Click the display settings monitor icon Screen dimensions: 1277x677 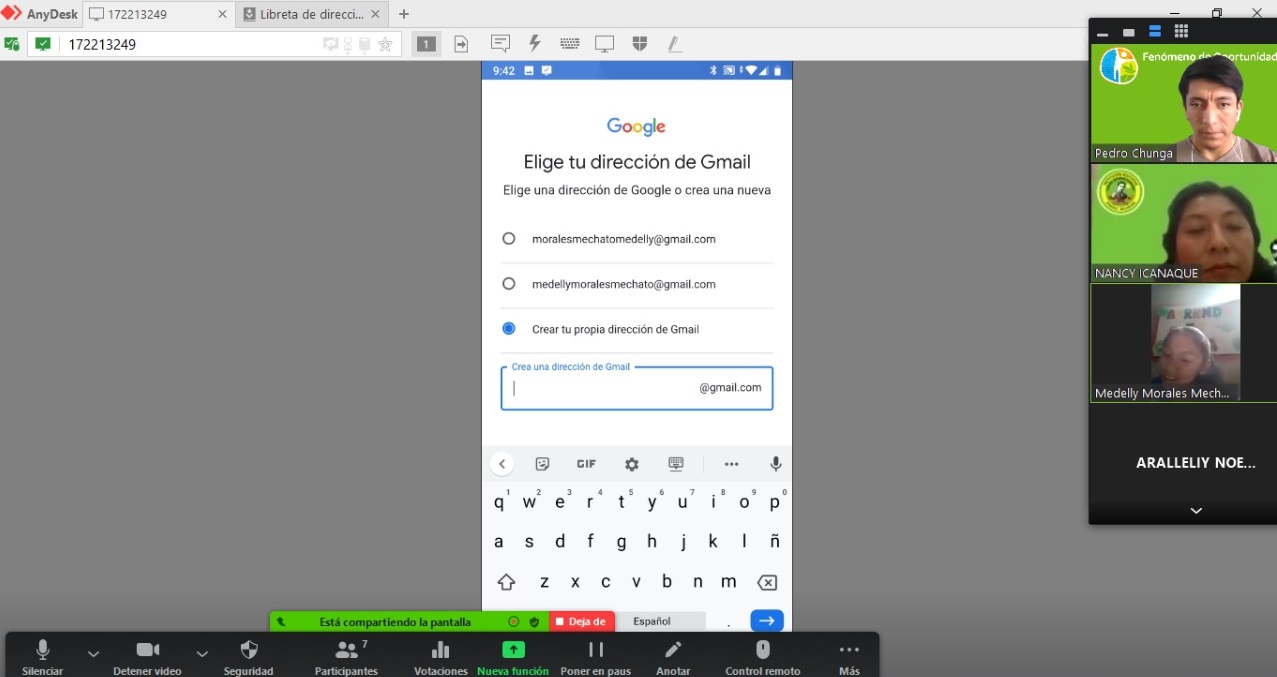coord(605,44)
